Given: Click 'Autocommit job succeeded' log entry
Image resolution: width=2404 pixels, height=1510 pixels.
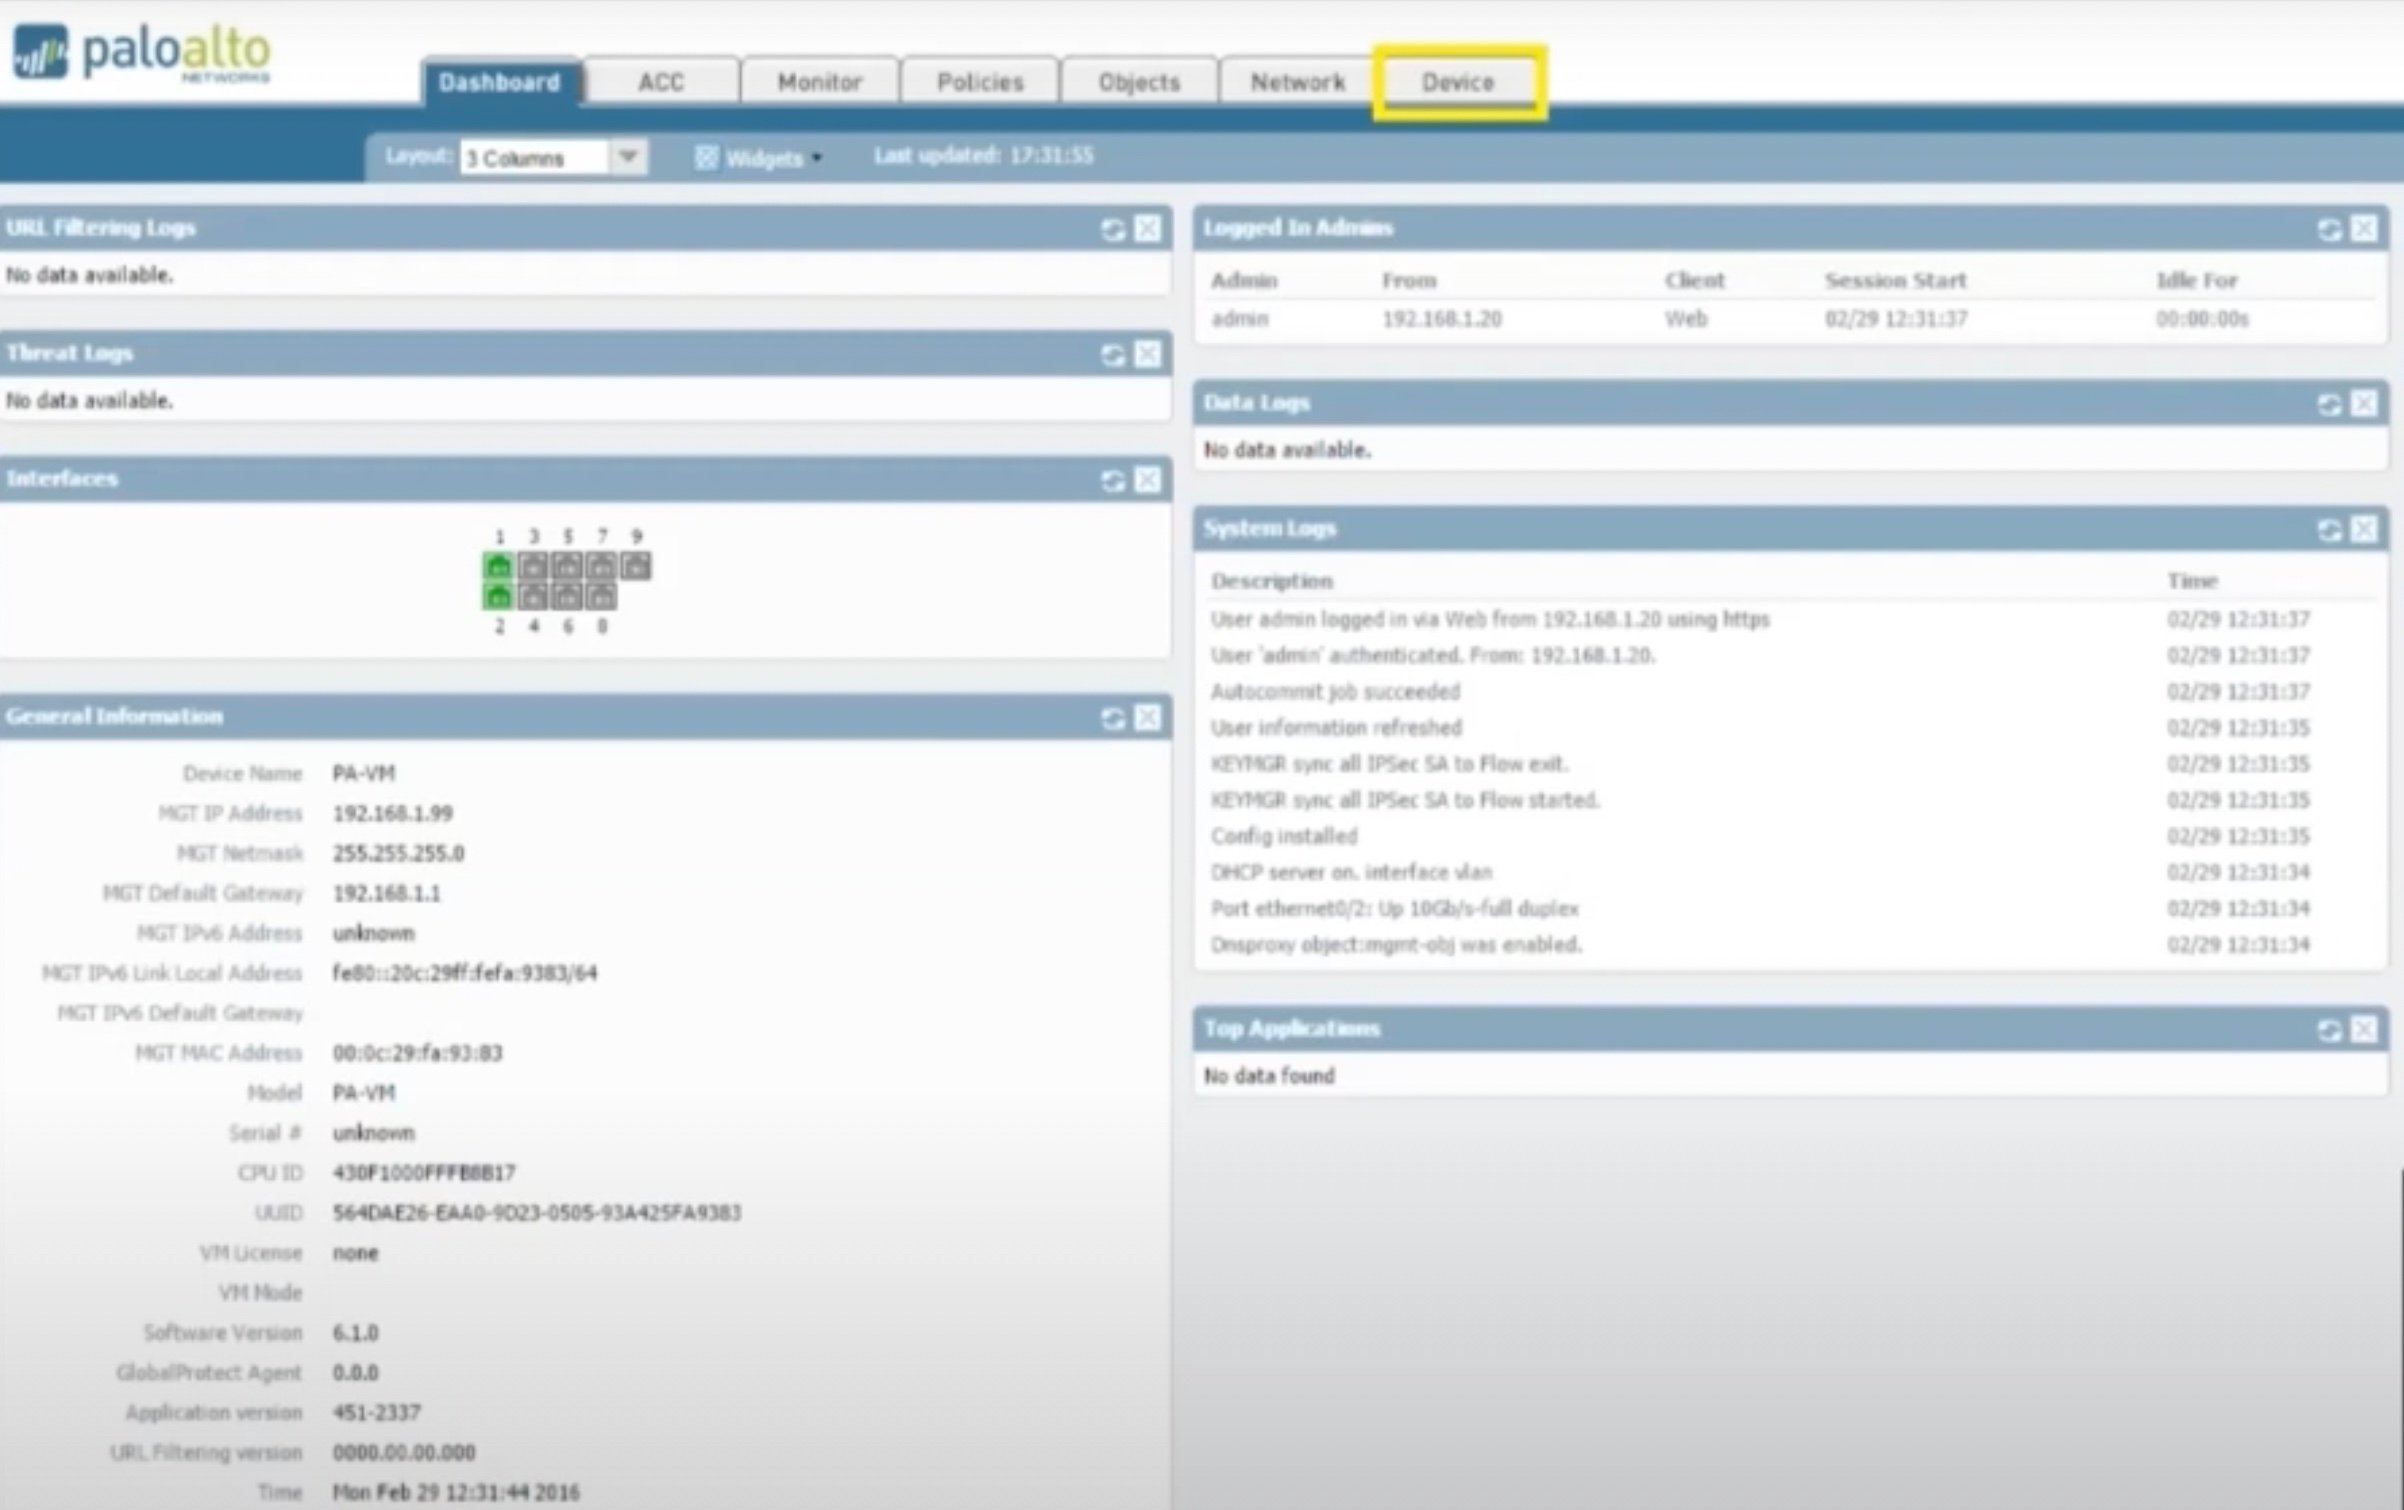Looking at the screenshot, I should click(1336, 692).
